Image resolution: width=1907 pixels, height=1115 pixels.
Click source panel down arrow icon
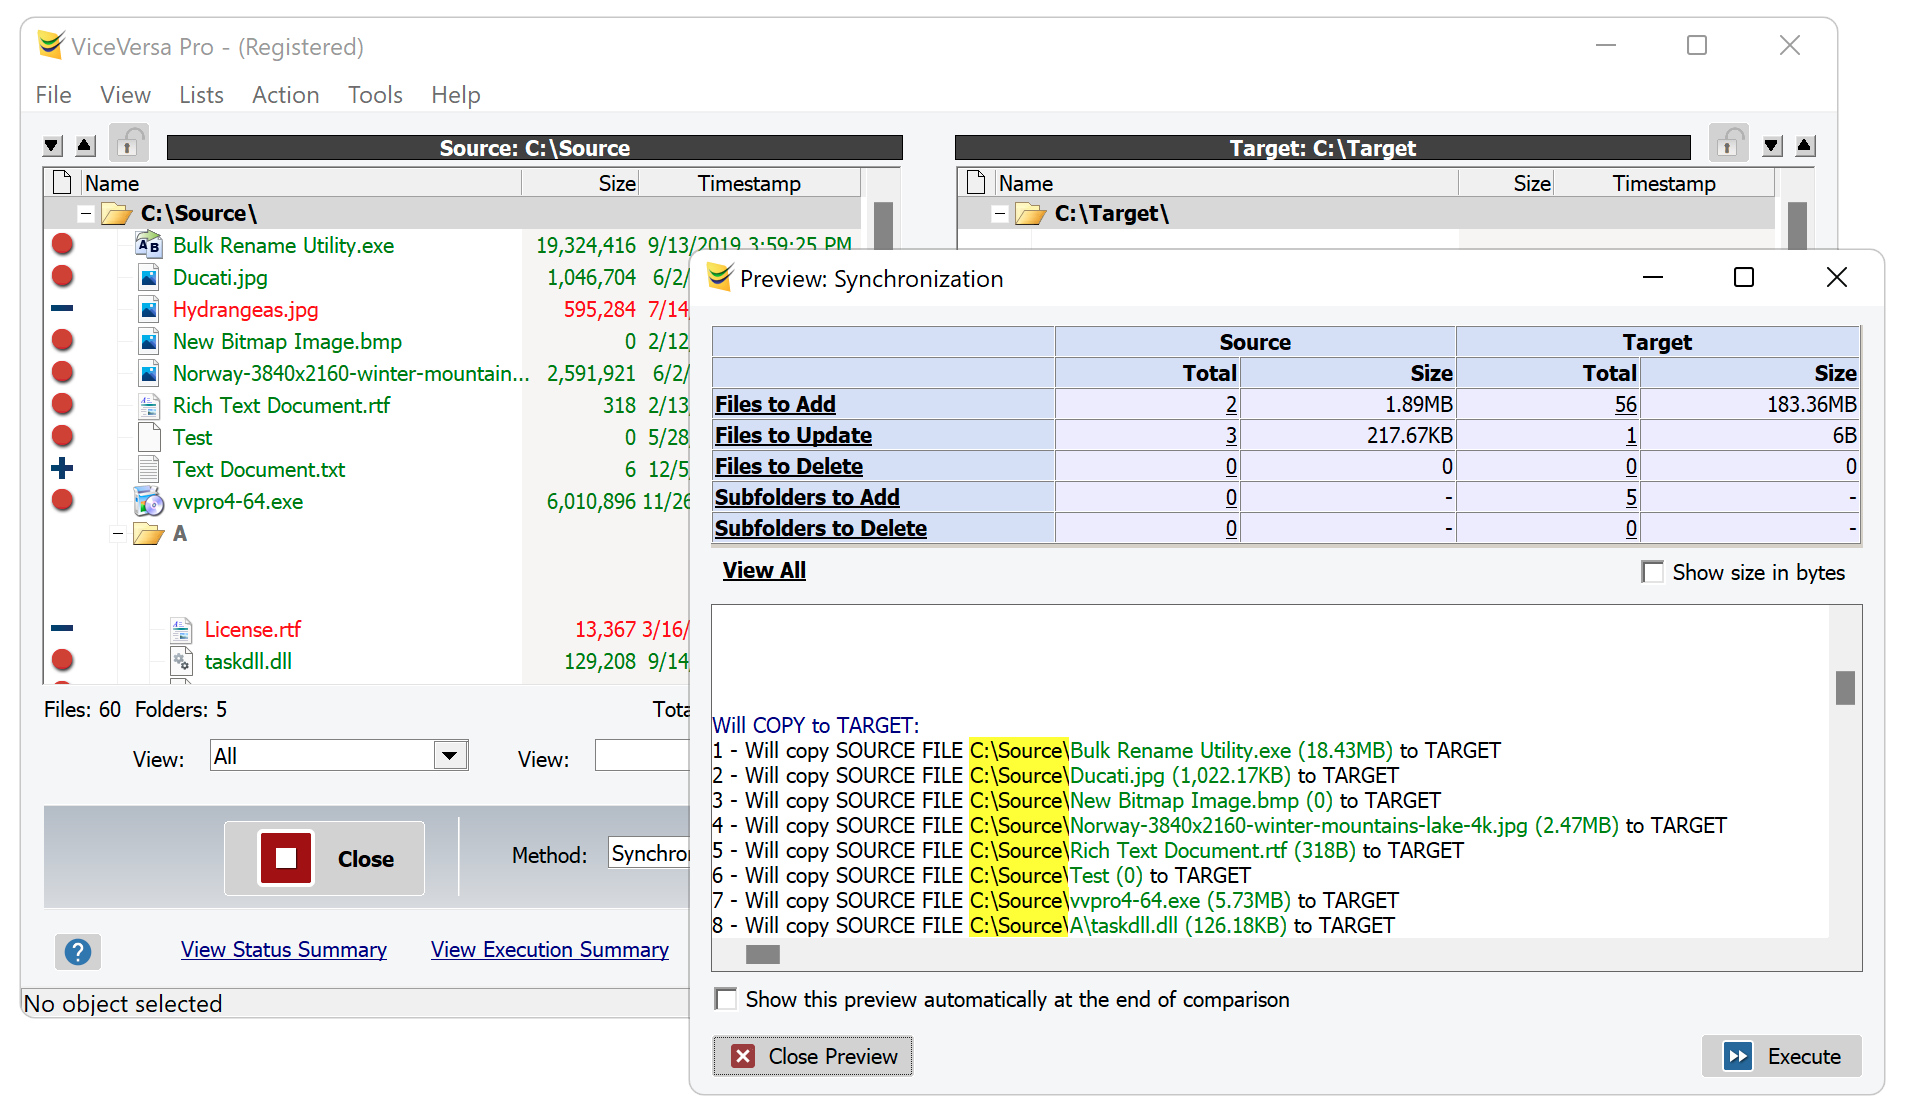point(53,146)
